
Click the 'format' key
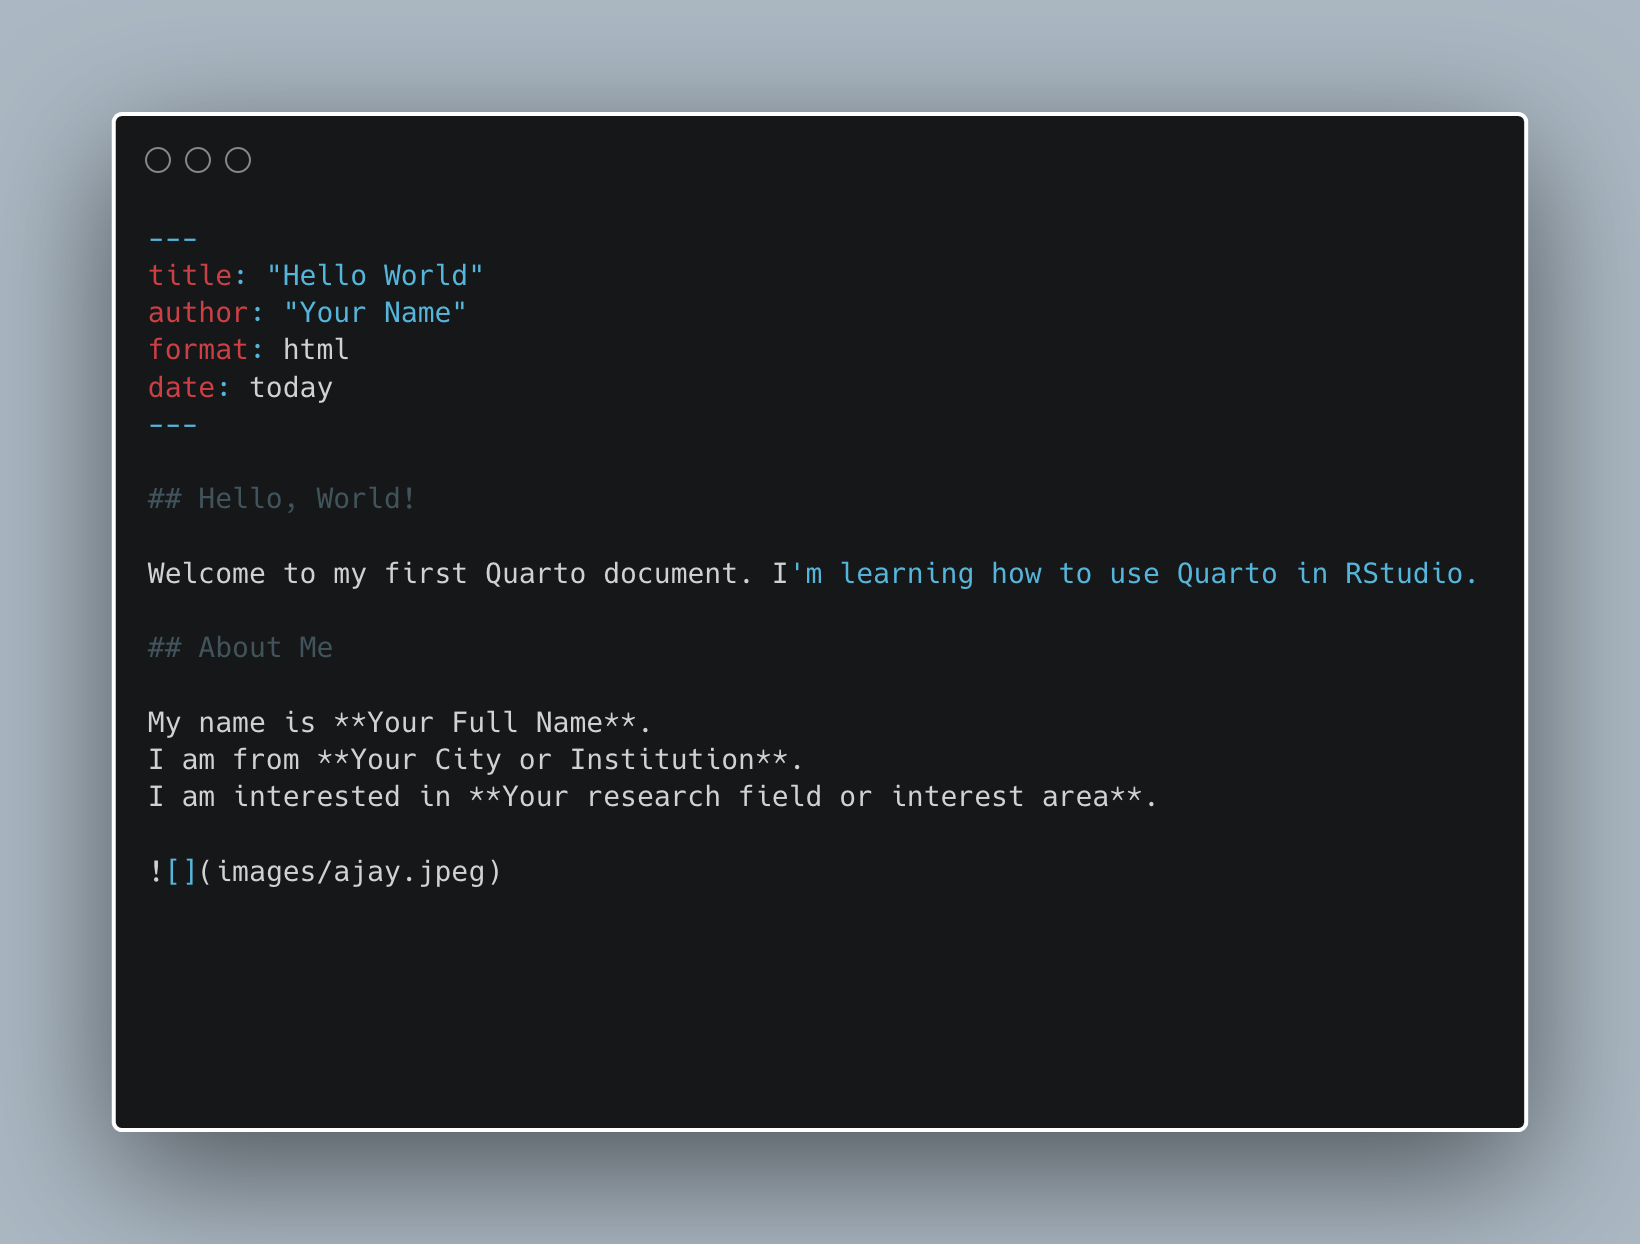pyautogui.click(x=198, y=350)
